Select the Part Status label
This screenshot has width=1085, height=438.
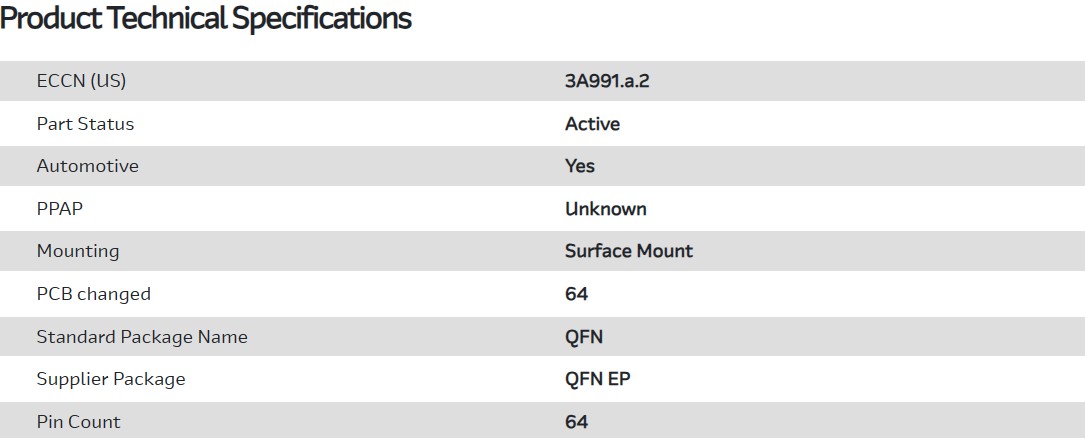[x=85, y=124]
